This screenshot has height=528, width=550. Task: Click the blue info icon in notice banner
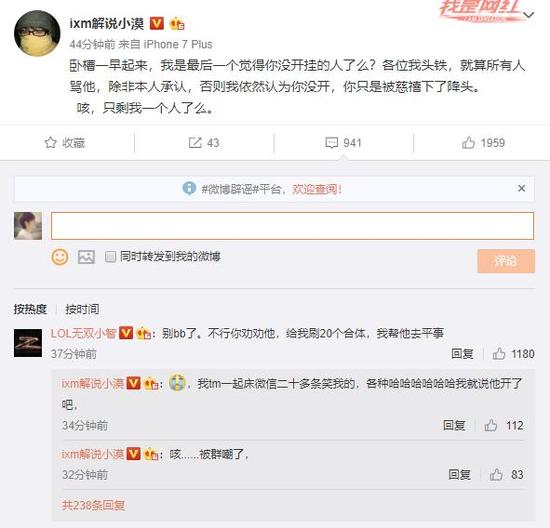point(189,188)
